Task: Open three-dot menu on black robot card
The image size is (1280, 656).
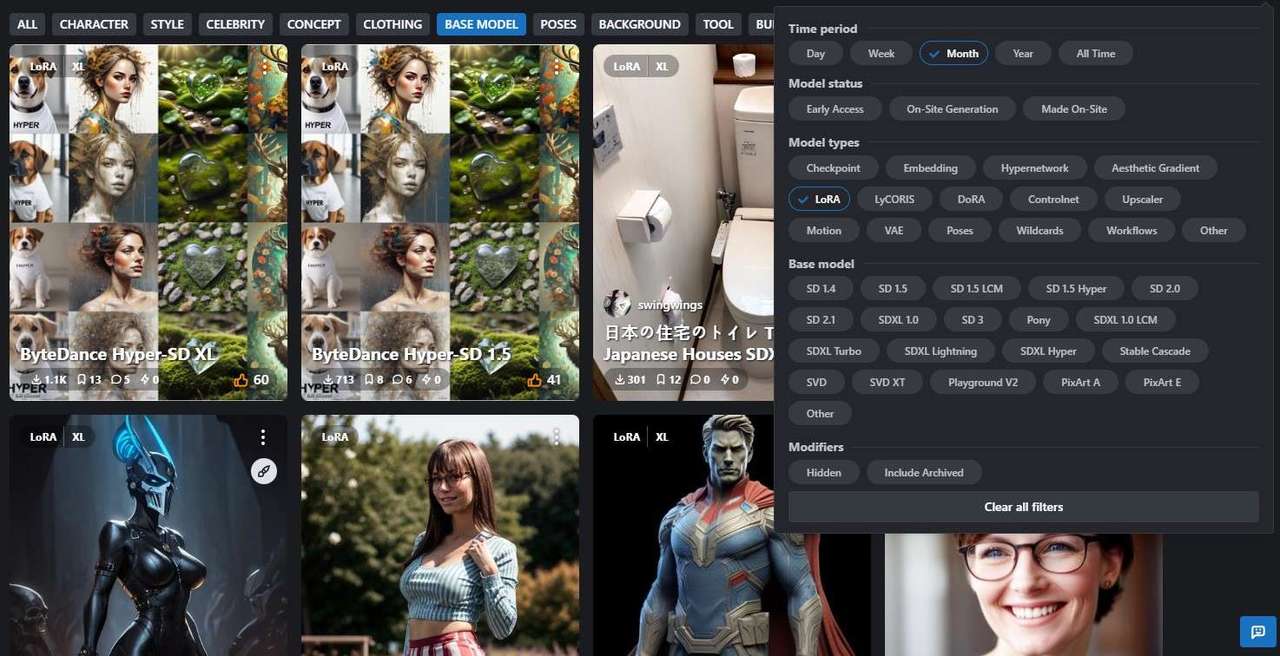Action: coord(263,437)
